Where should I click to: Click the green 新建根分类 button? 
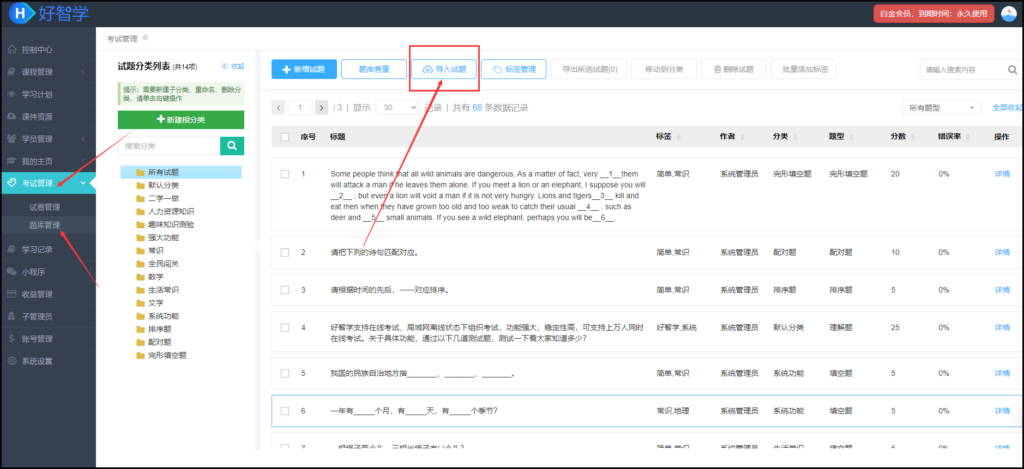[180, 119]
